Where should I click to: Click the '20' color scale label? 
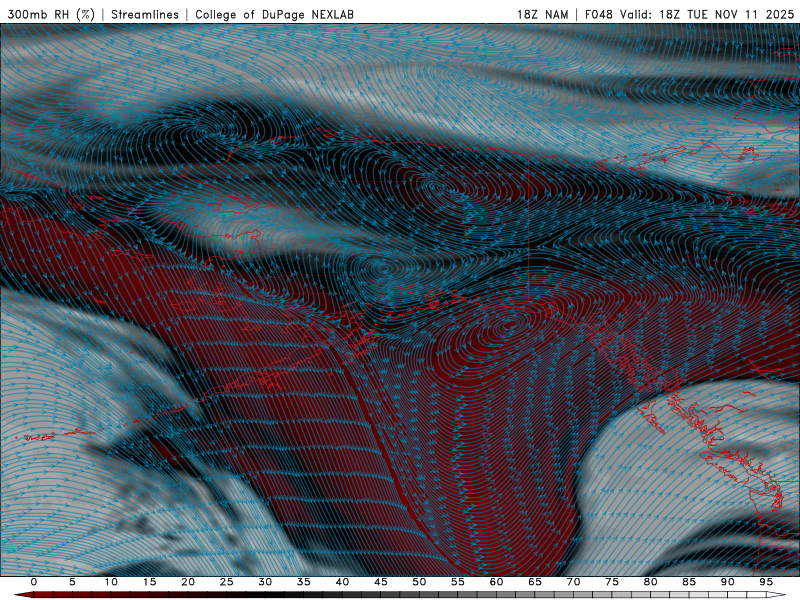click(188, 582)
